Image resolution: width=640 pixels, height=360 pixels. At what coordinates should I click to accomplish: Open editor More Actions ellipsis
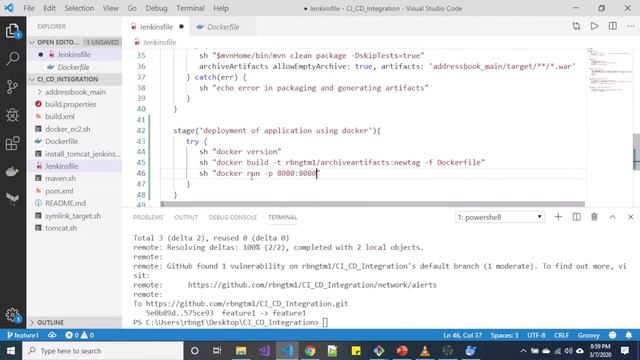point(631,27)
